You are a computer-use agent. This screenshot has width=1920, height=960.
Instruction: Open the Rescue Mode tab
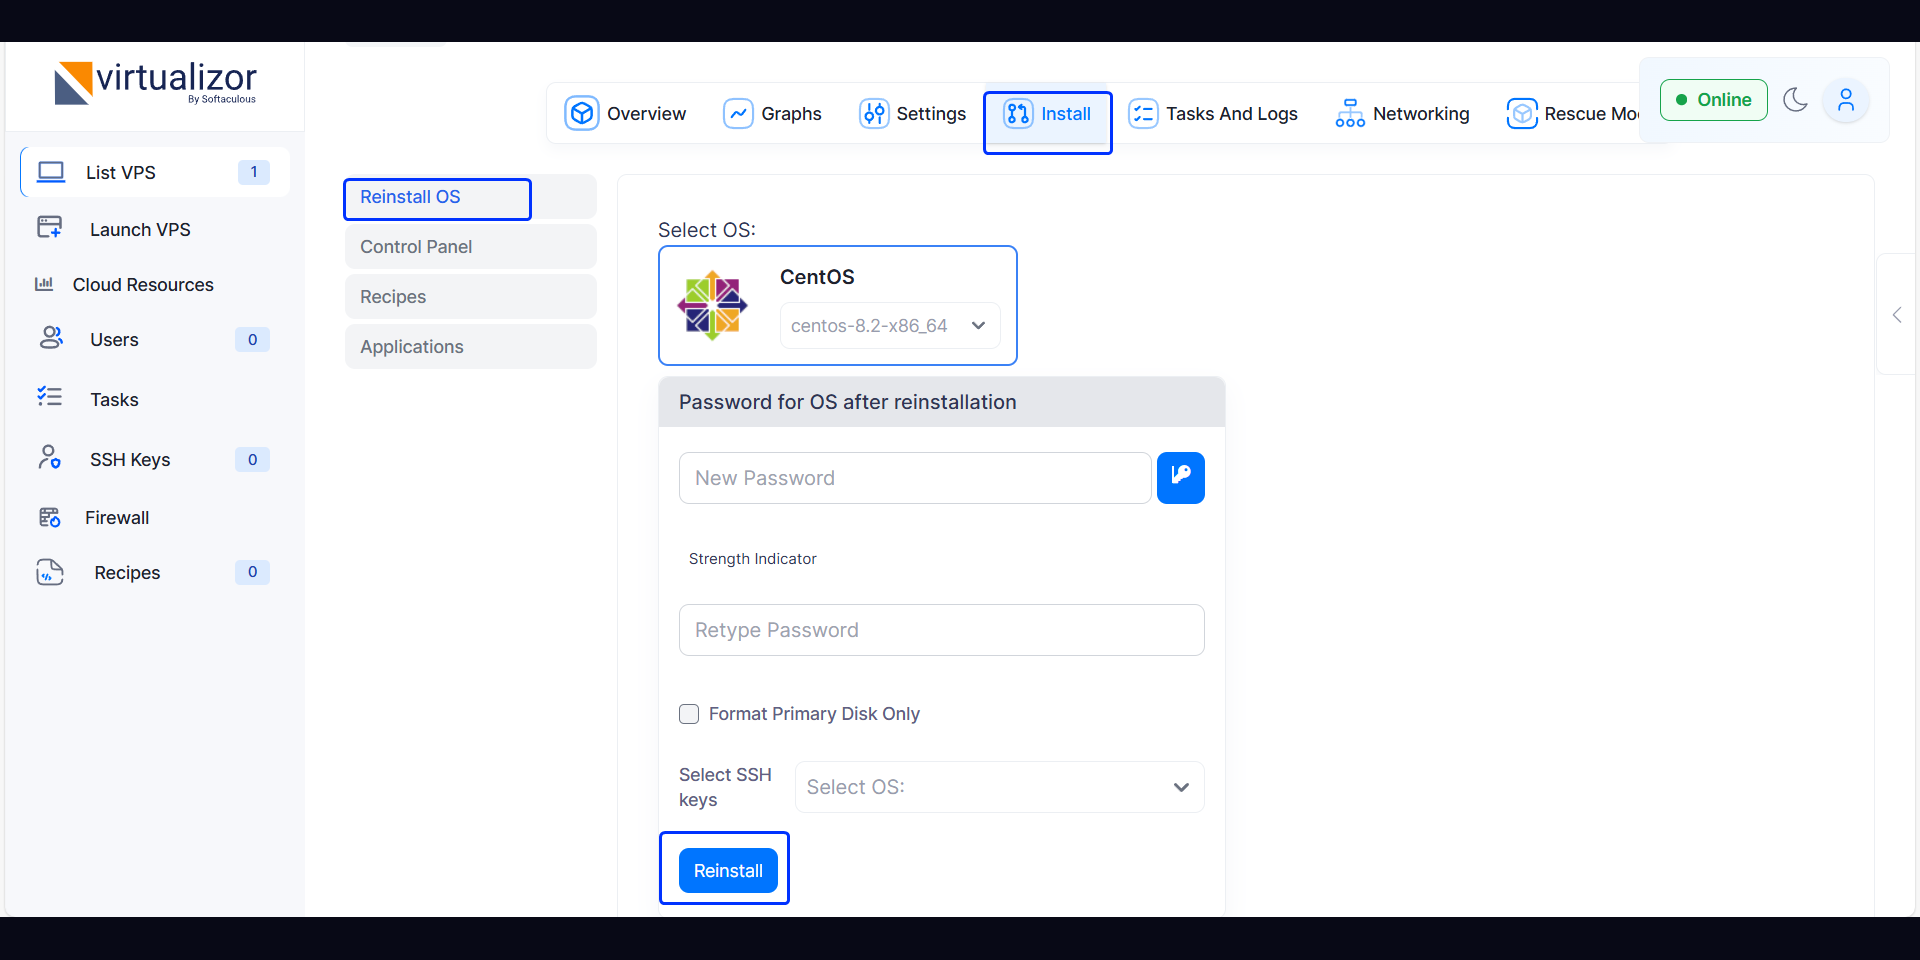point(1573,113)
